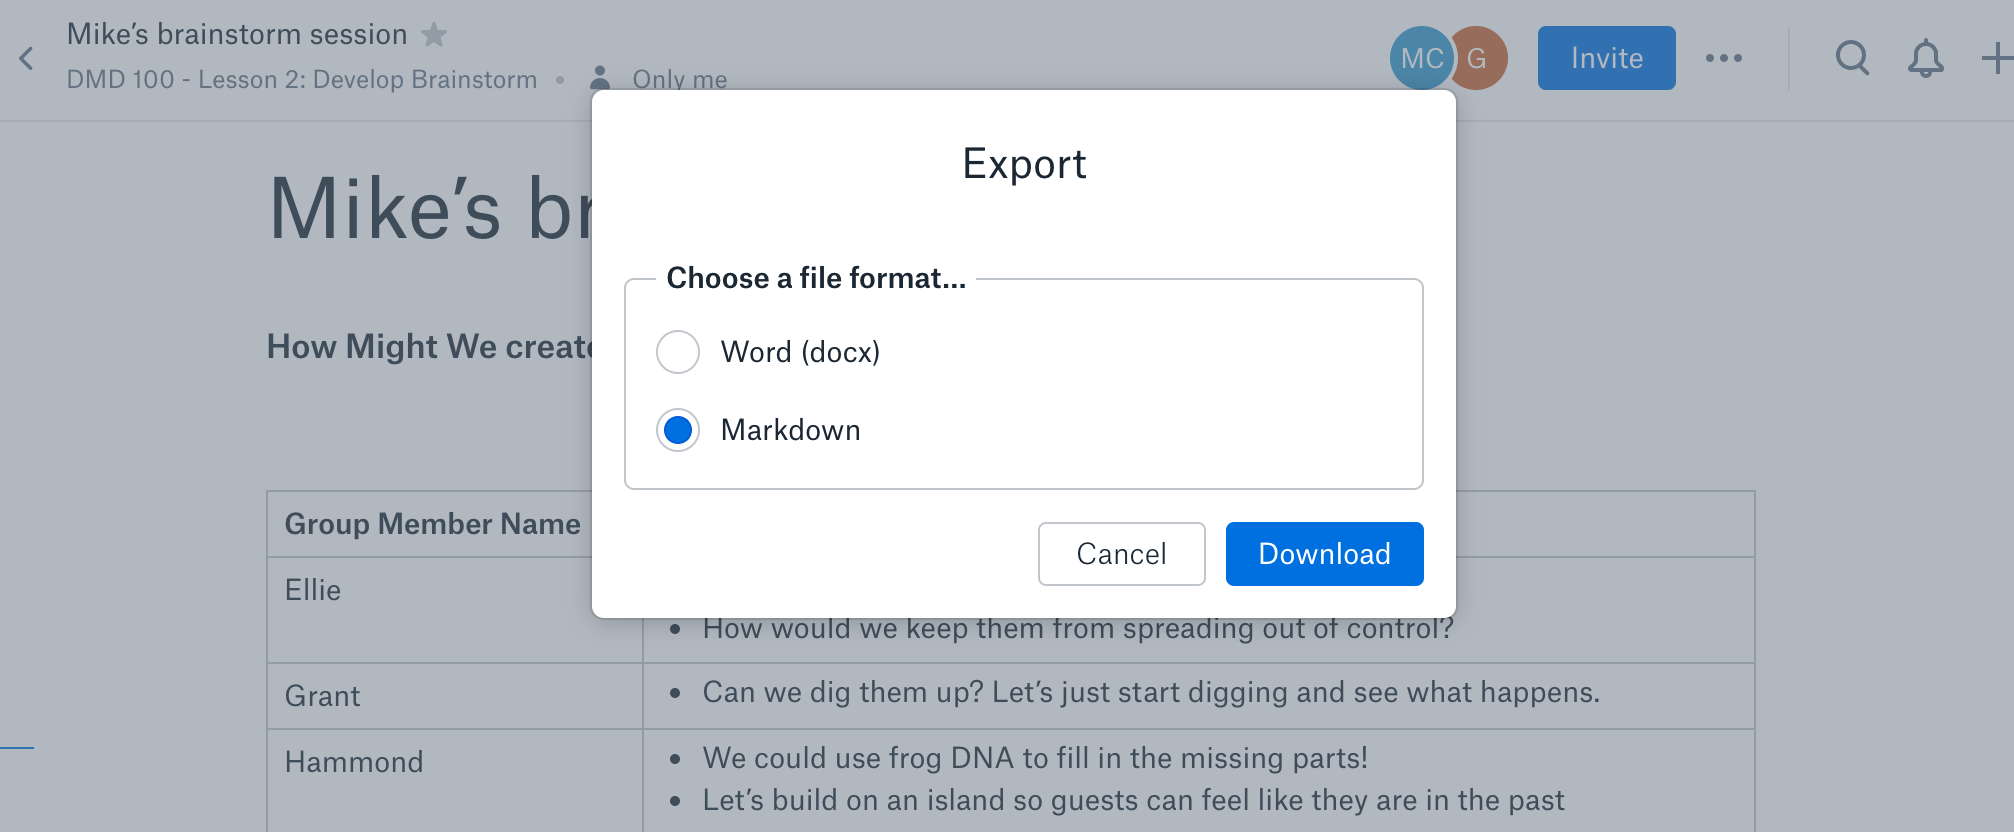Open DMD 100 Lesson 2 folder breadcrumb

point(302,79)
